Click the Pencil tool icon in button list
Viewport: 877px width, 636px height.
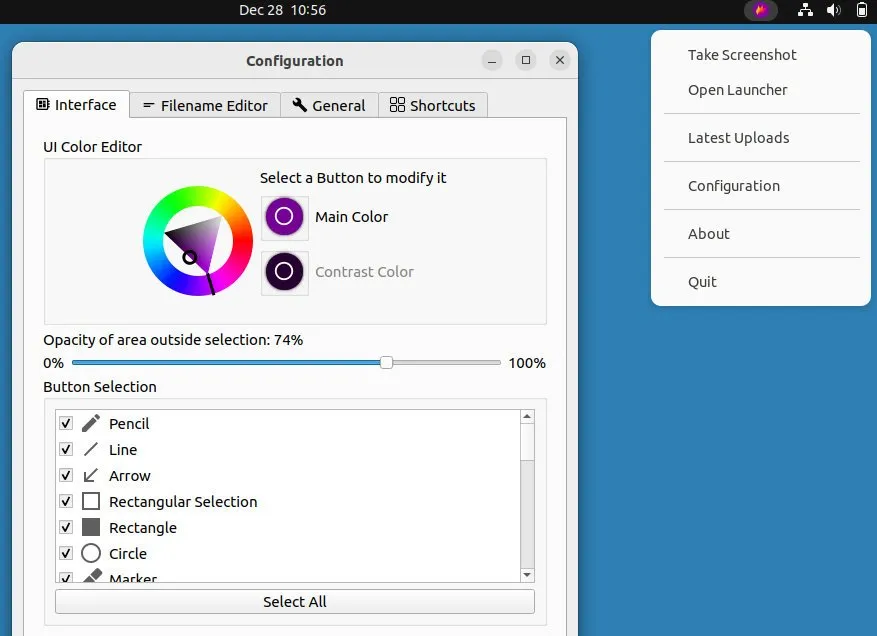point(91,423)
